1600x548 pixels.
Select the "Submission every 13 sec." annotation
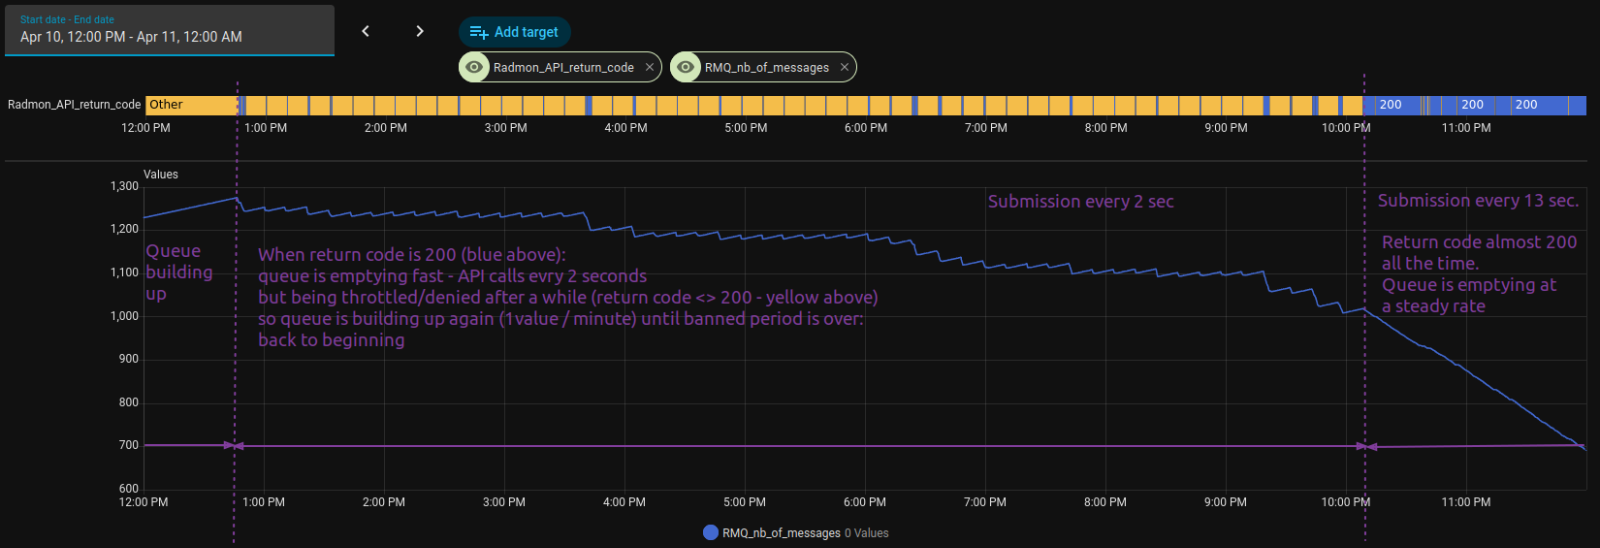tap(1477, 201)
